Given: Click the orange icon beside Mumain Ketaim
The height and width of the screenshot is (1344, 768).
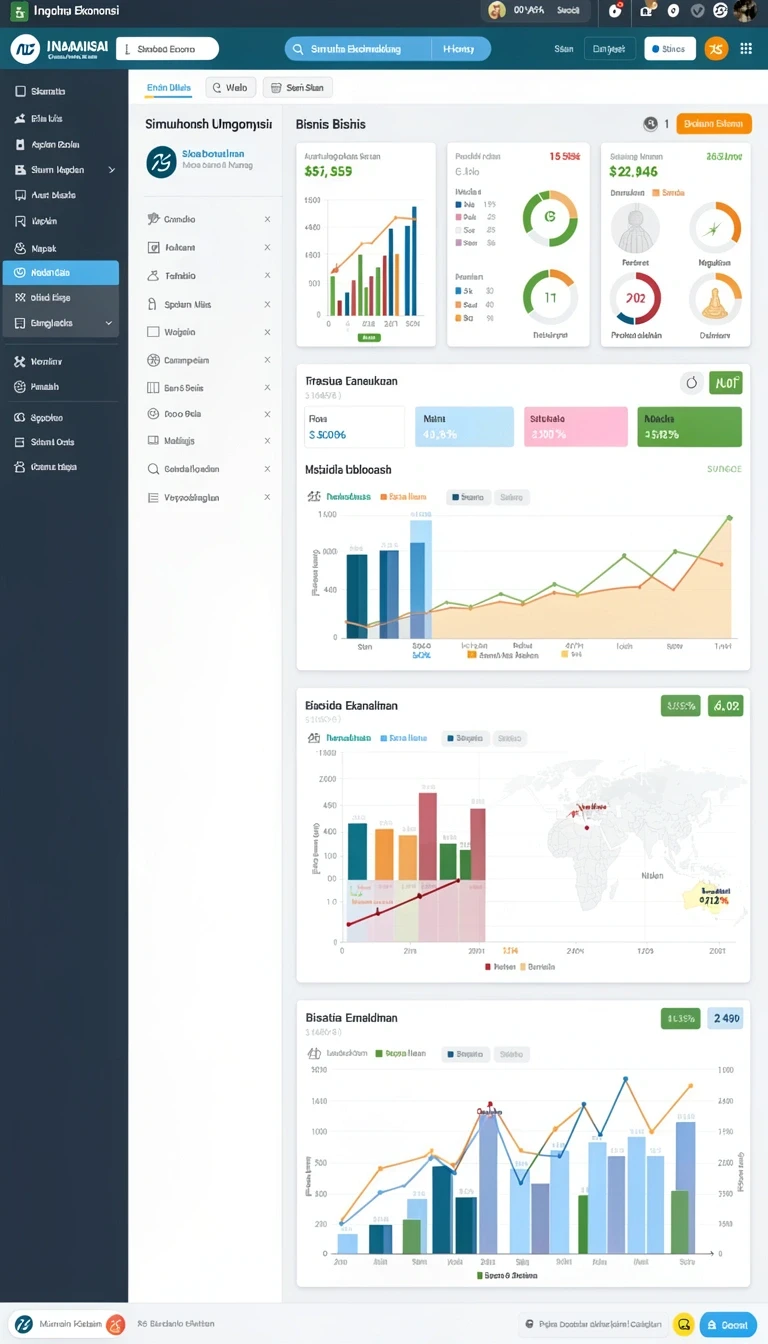Looking at the screenshot, I should pyautogui.click(x=115, y=1324).
